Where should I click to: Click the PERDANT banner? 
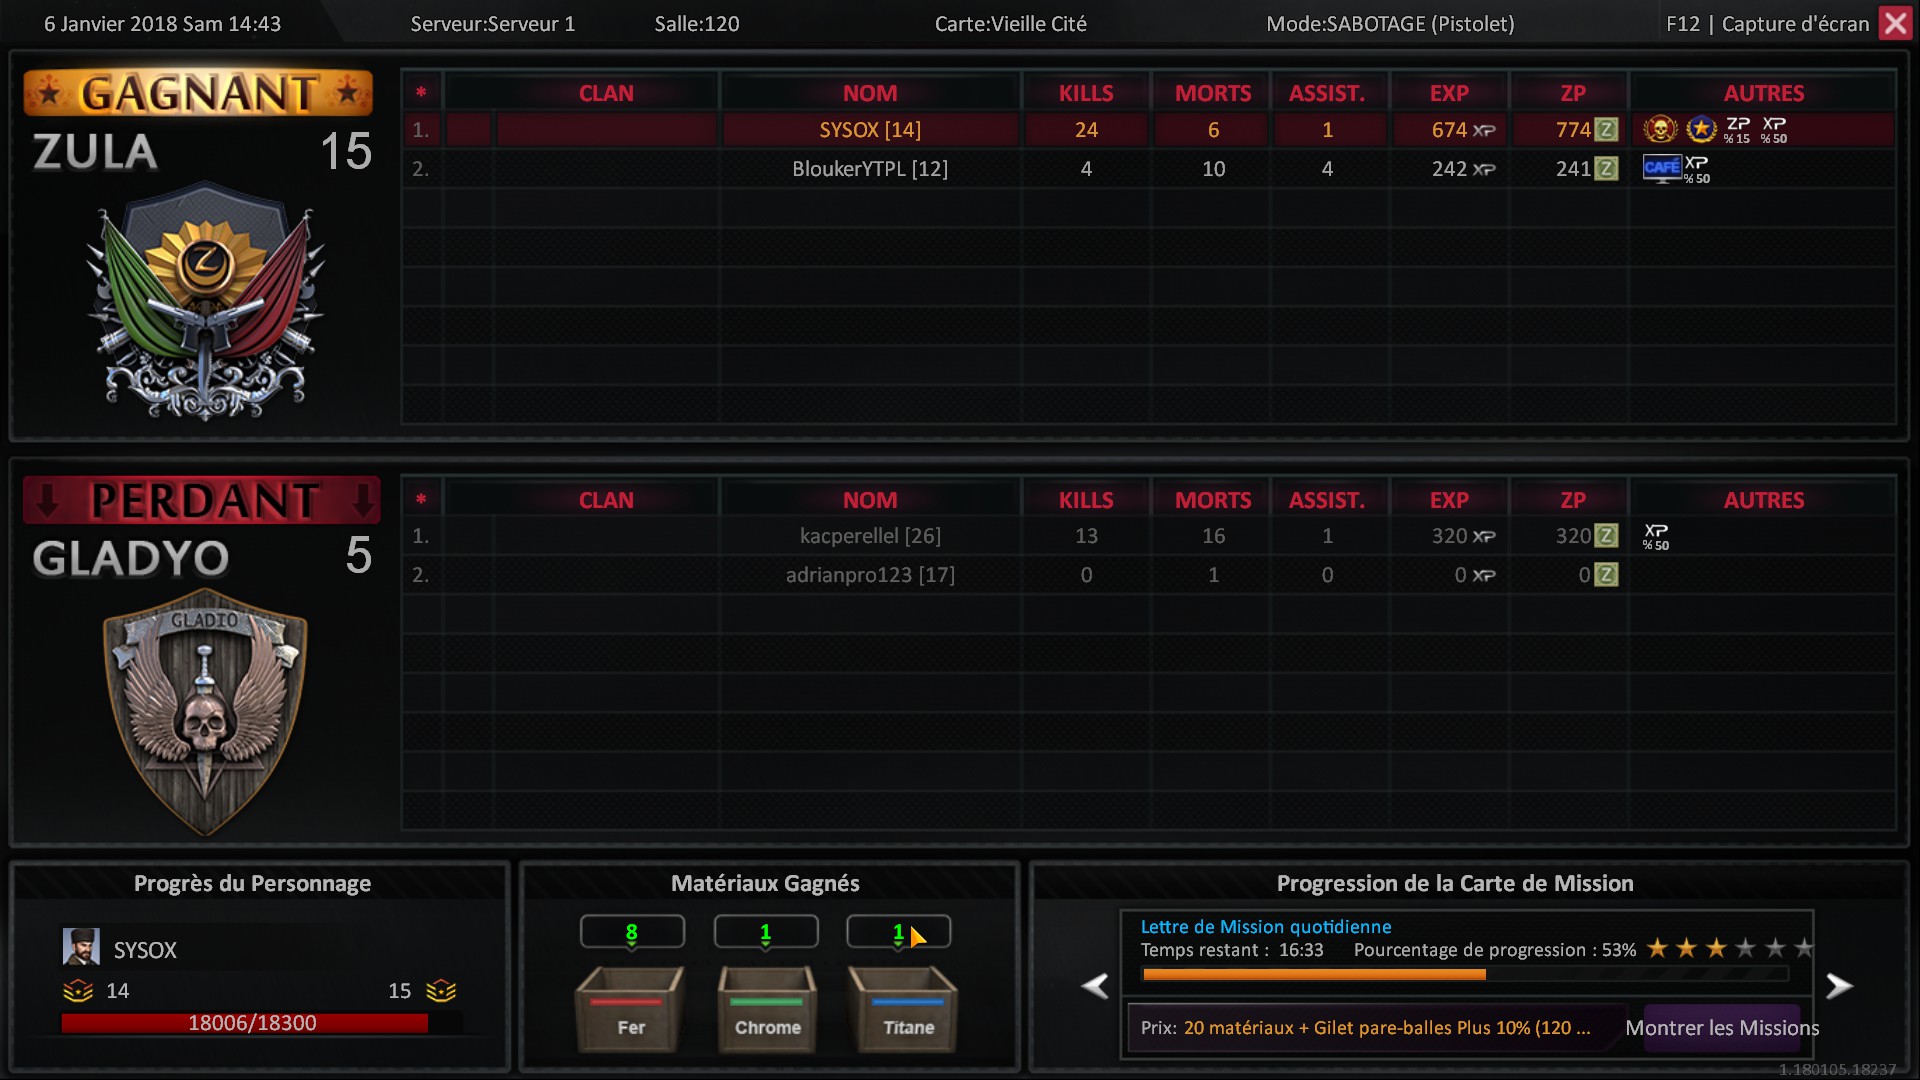pos(202,500)
